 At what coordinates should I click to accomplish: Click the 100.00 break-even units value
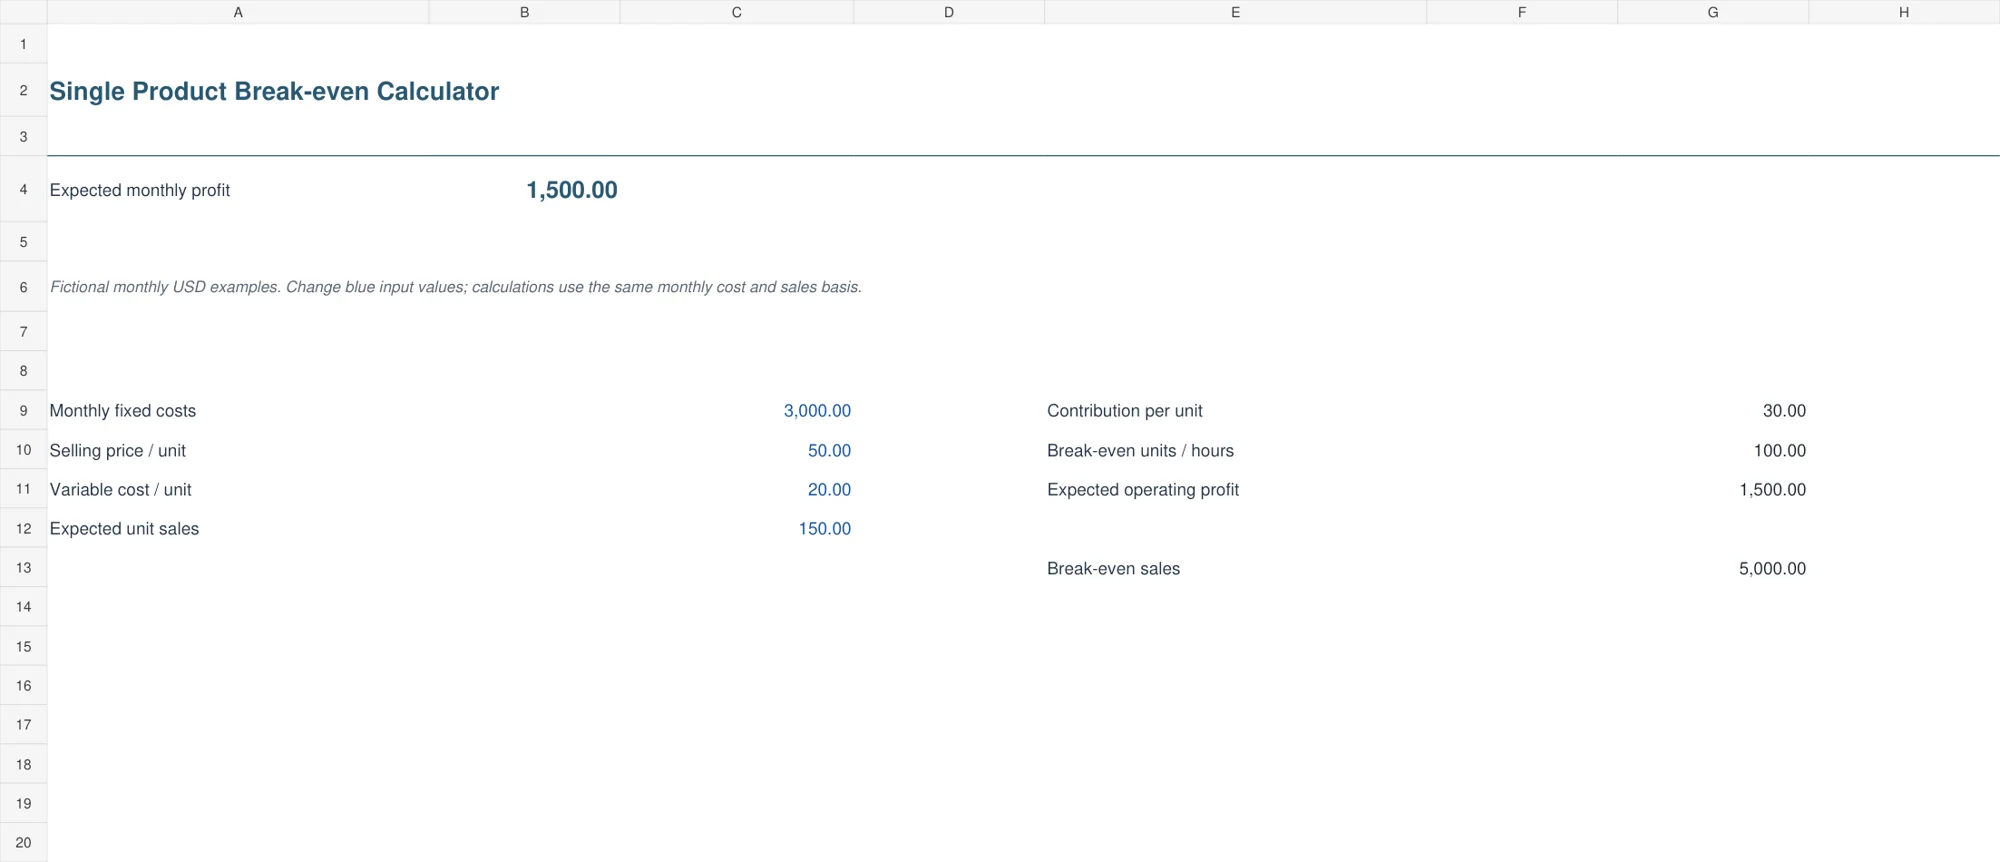[x=1780, y=451]
